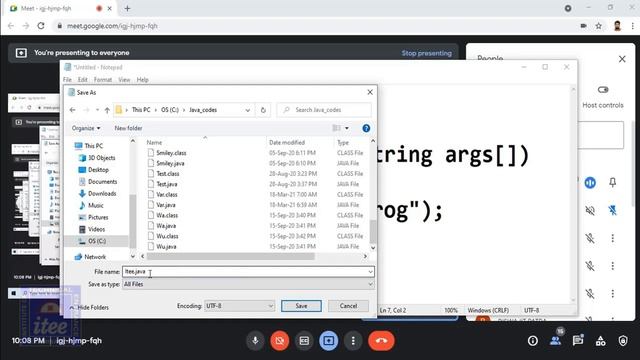Open Notepad's Help menu
Viewport: 640px width, 360px height.
point(142,80)
